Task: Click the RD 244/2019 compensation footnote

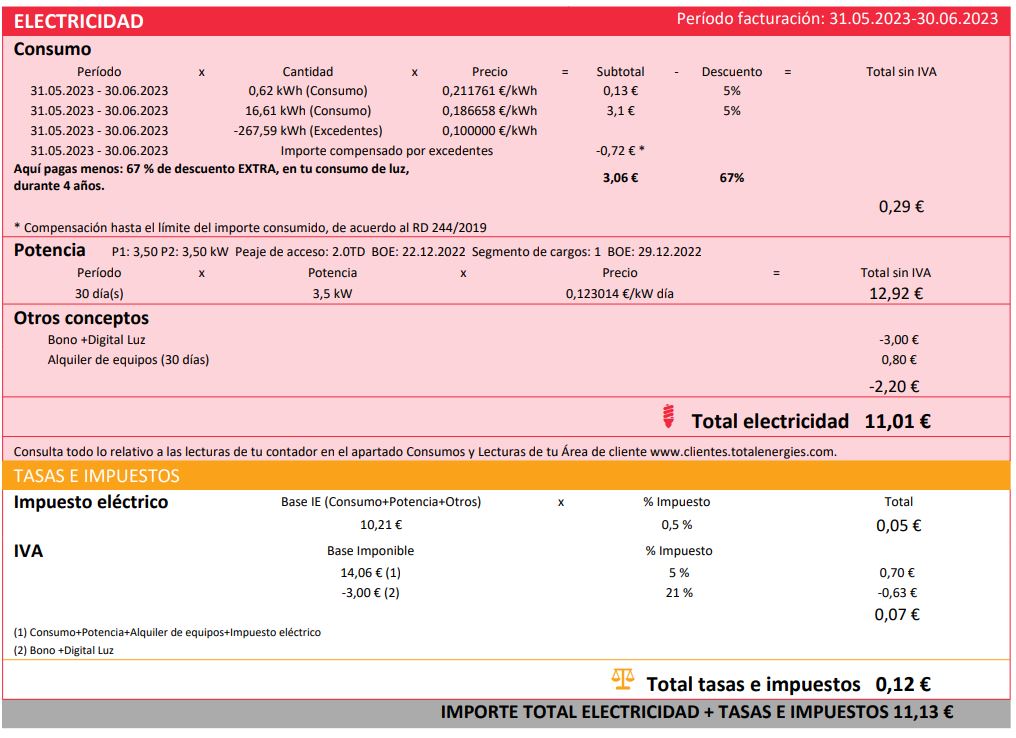Action: point(250,227)
